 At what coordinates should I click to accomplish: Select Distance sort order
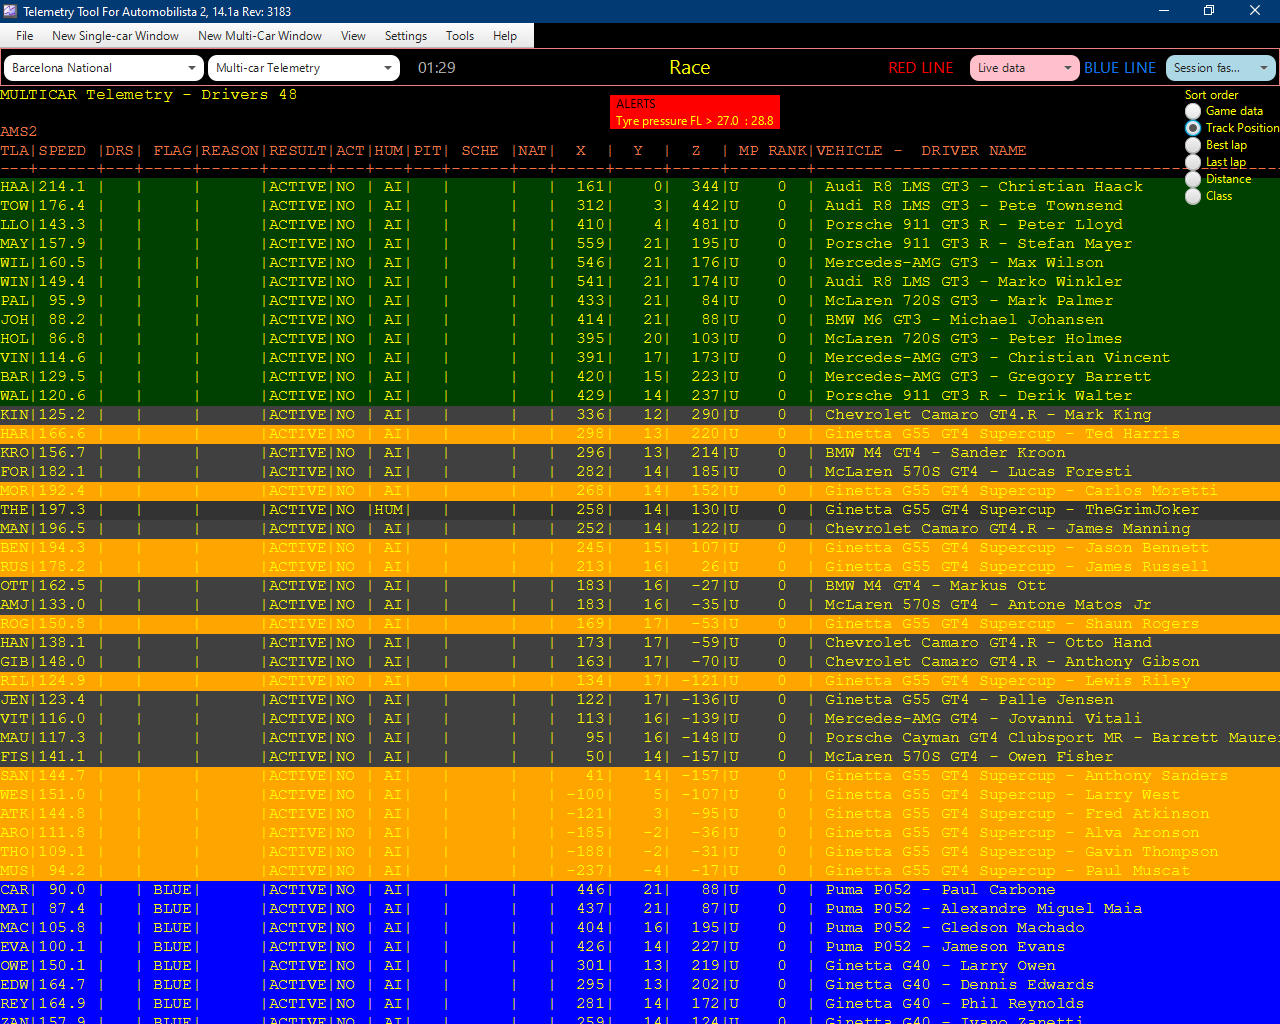1219,179
